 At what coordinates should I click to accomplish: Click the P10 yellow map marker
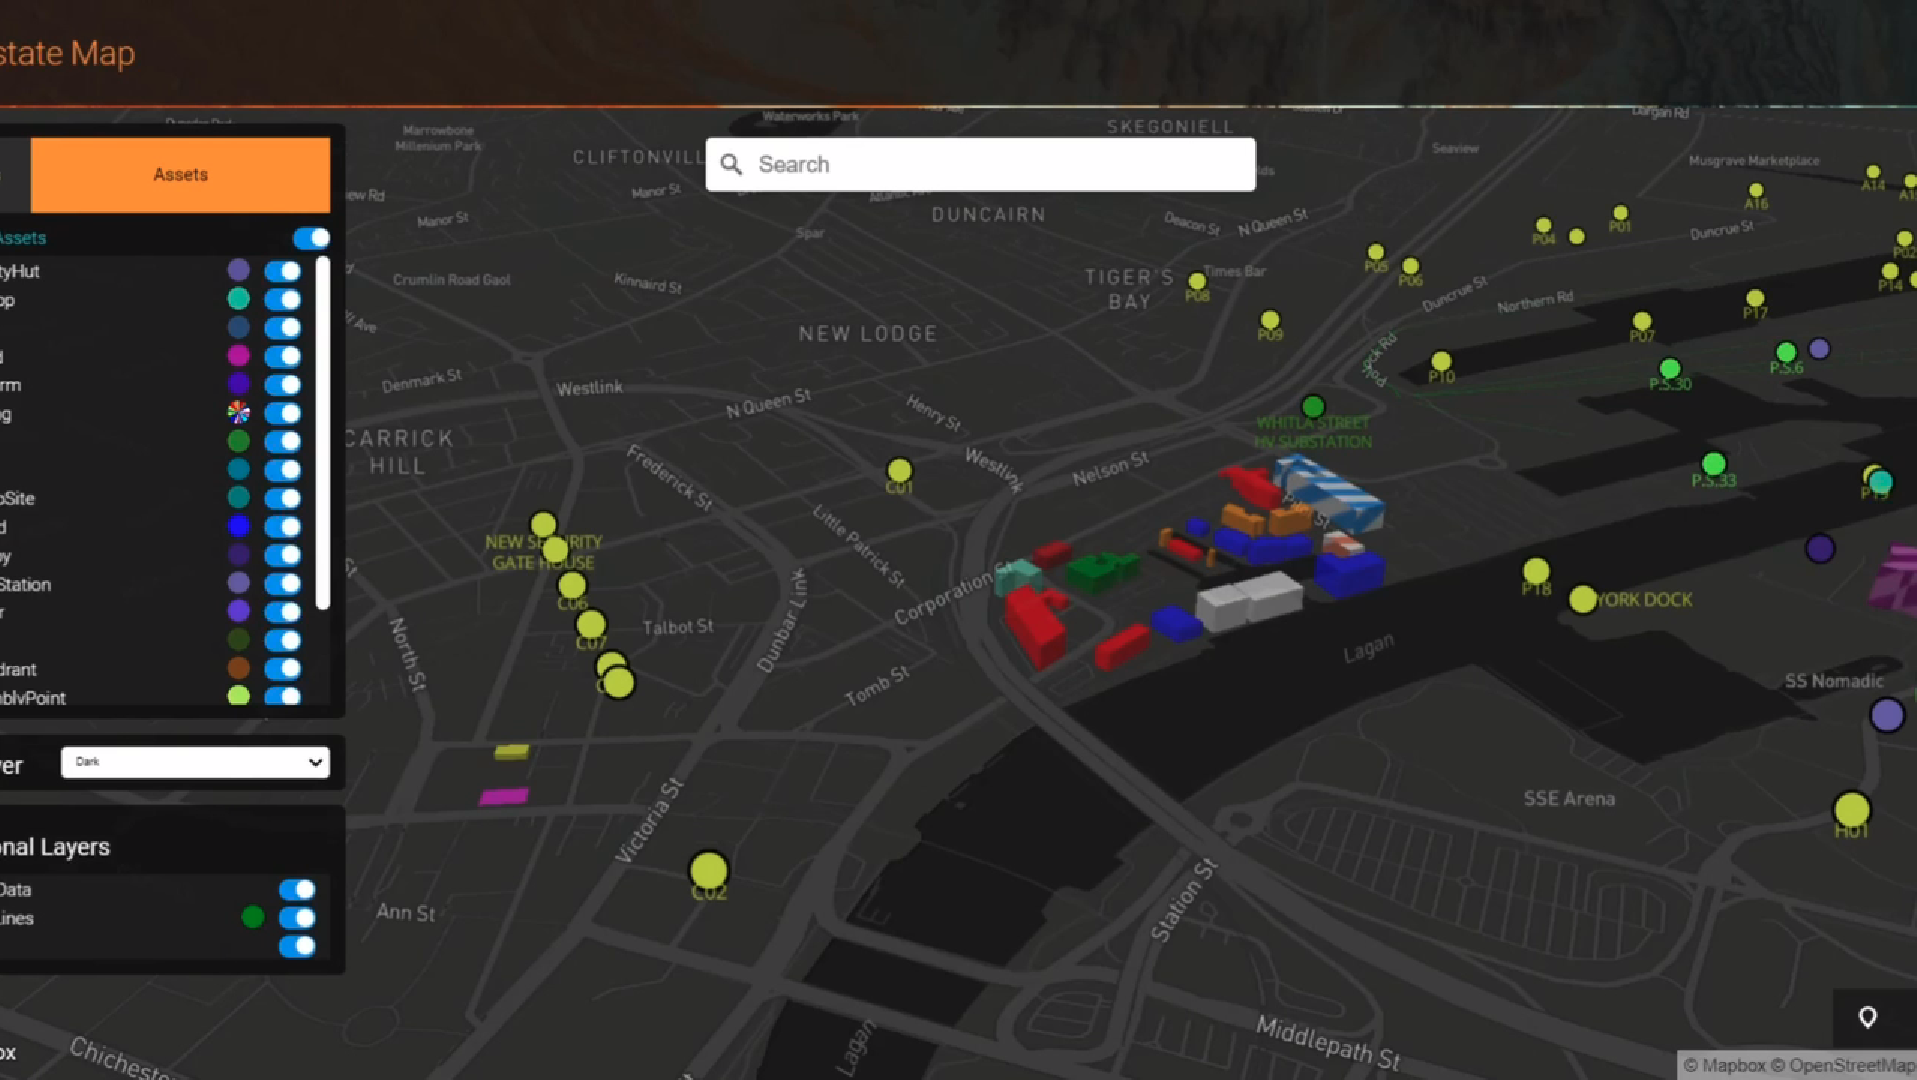tap(1440, 361)
